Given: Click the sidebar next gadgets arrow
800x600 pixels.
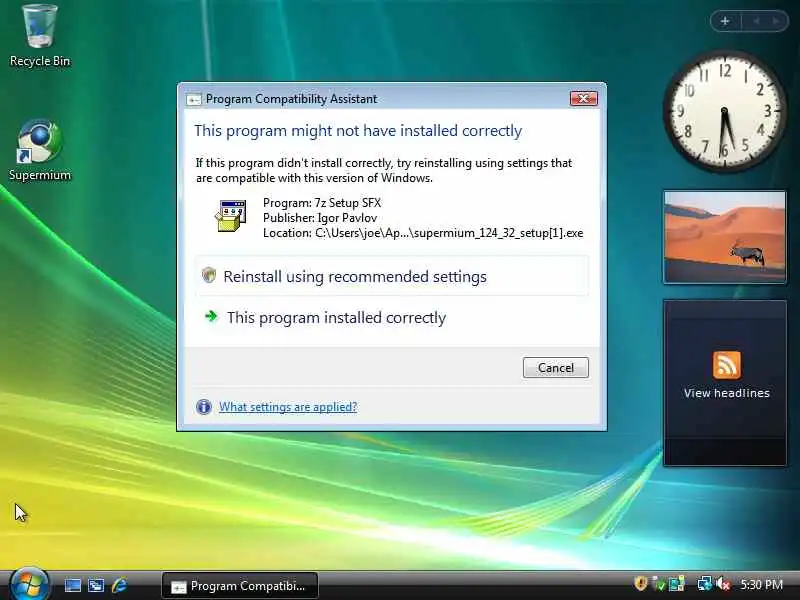Looking at the screenshot, I should click(x=776, y=21).
